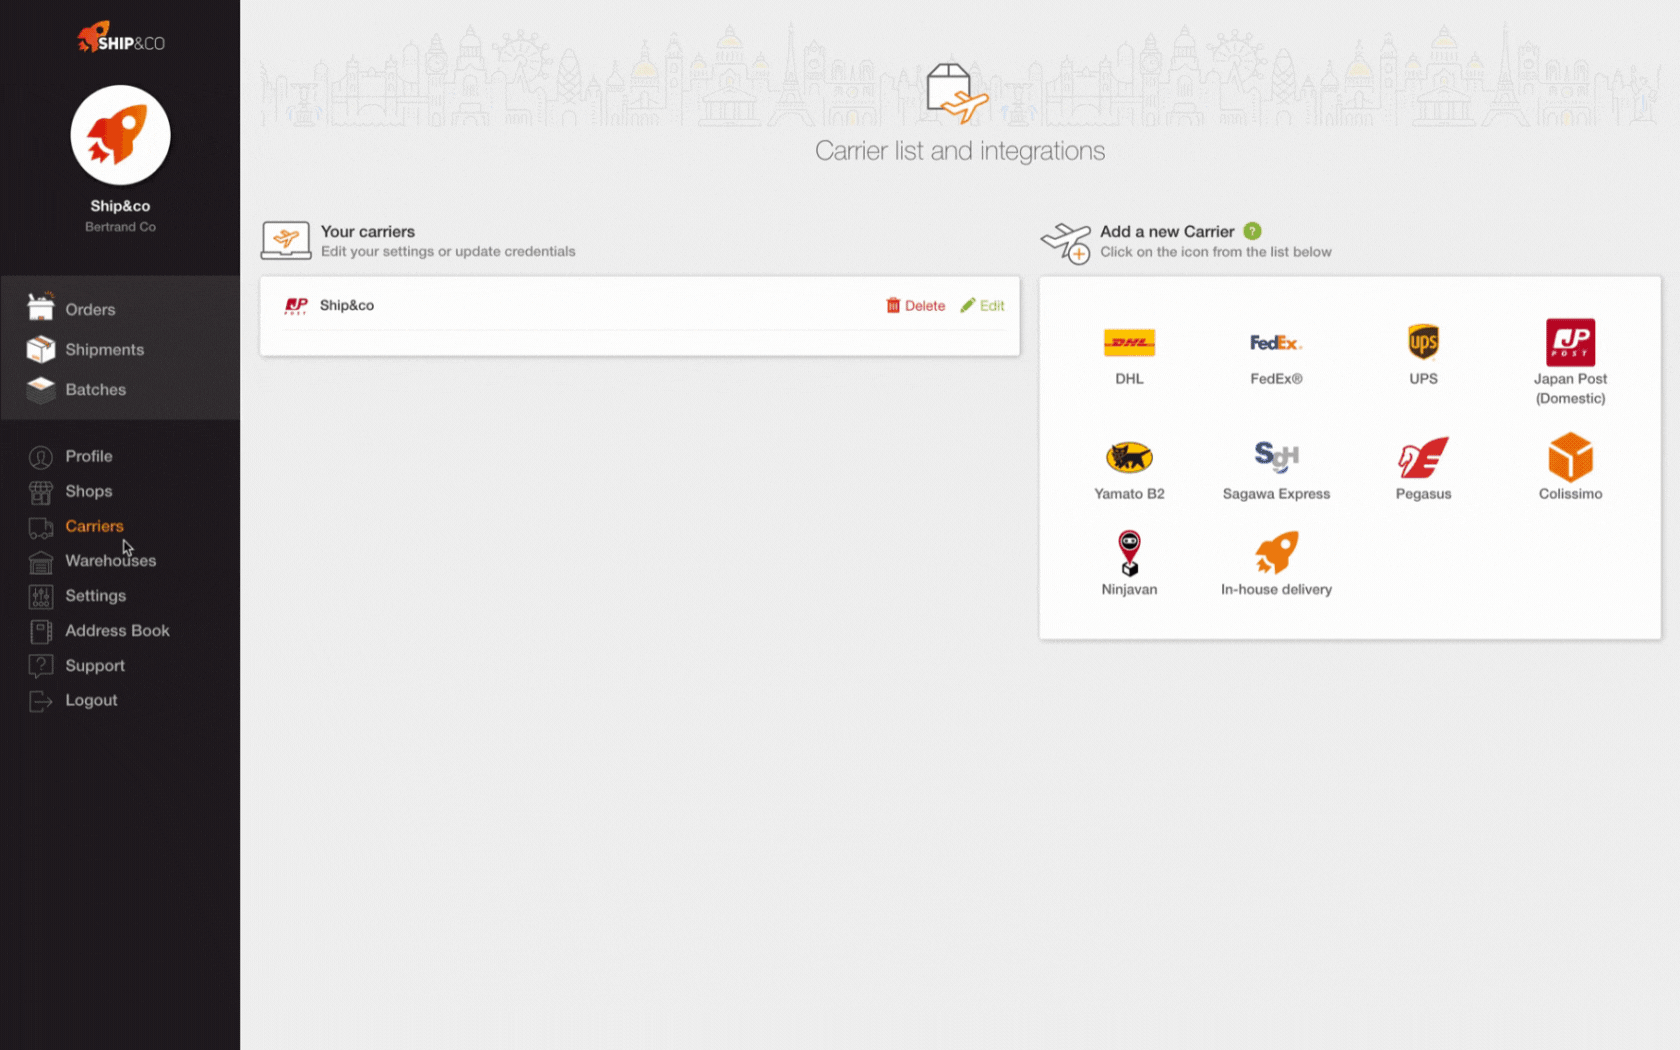Click the package plane header icon
This screenshot has height=1050, width=1680.
(957, 93)
